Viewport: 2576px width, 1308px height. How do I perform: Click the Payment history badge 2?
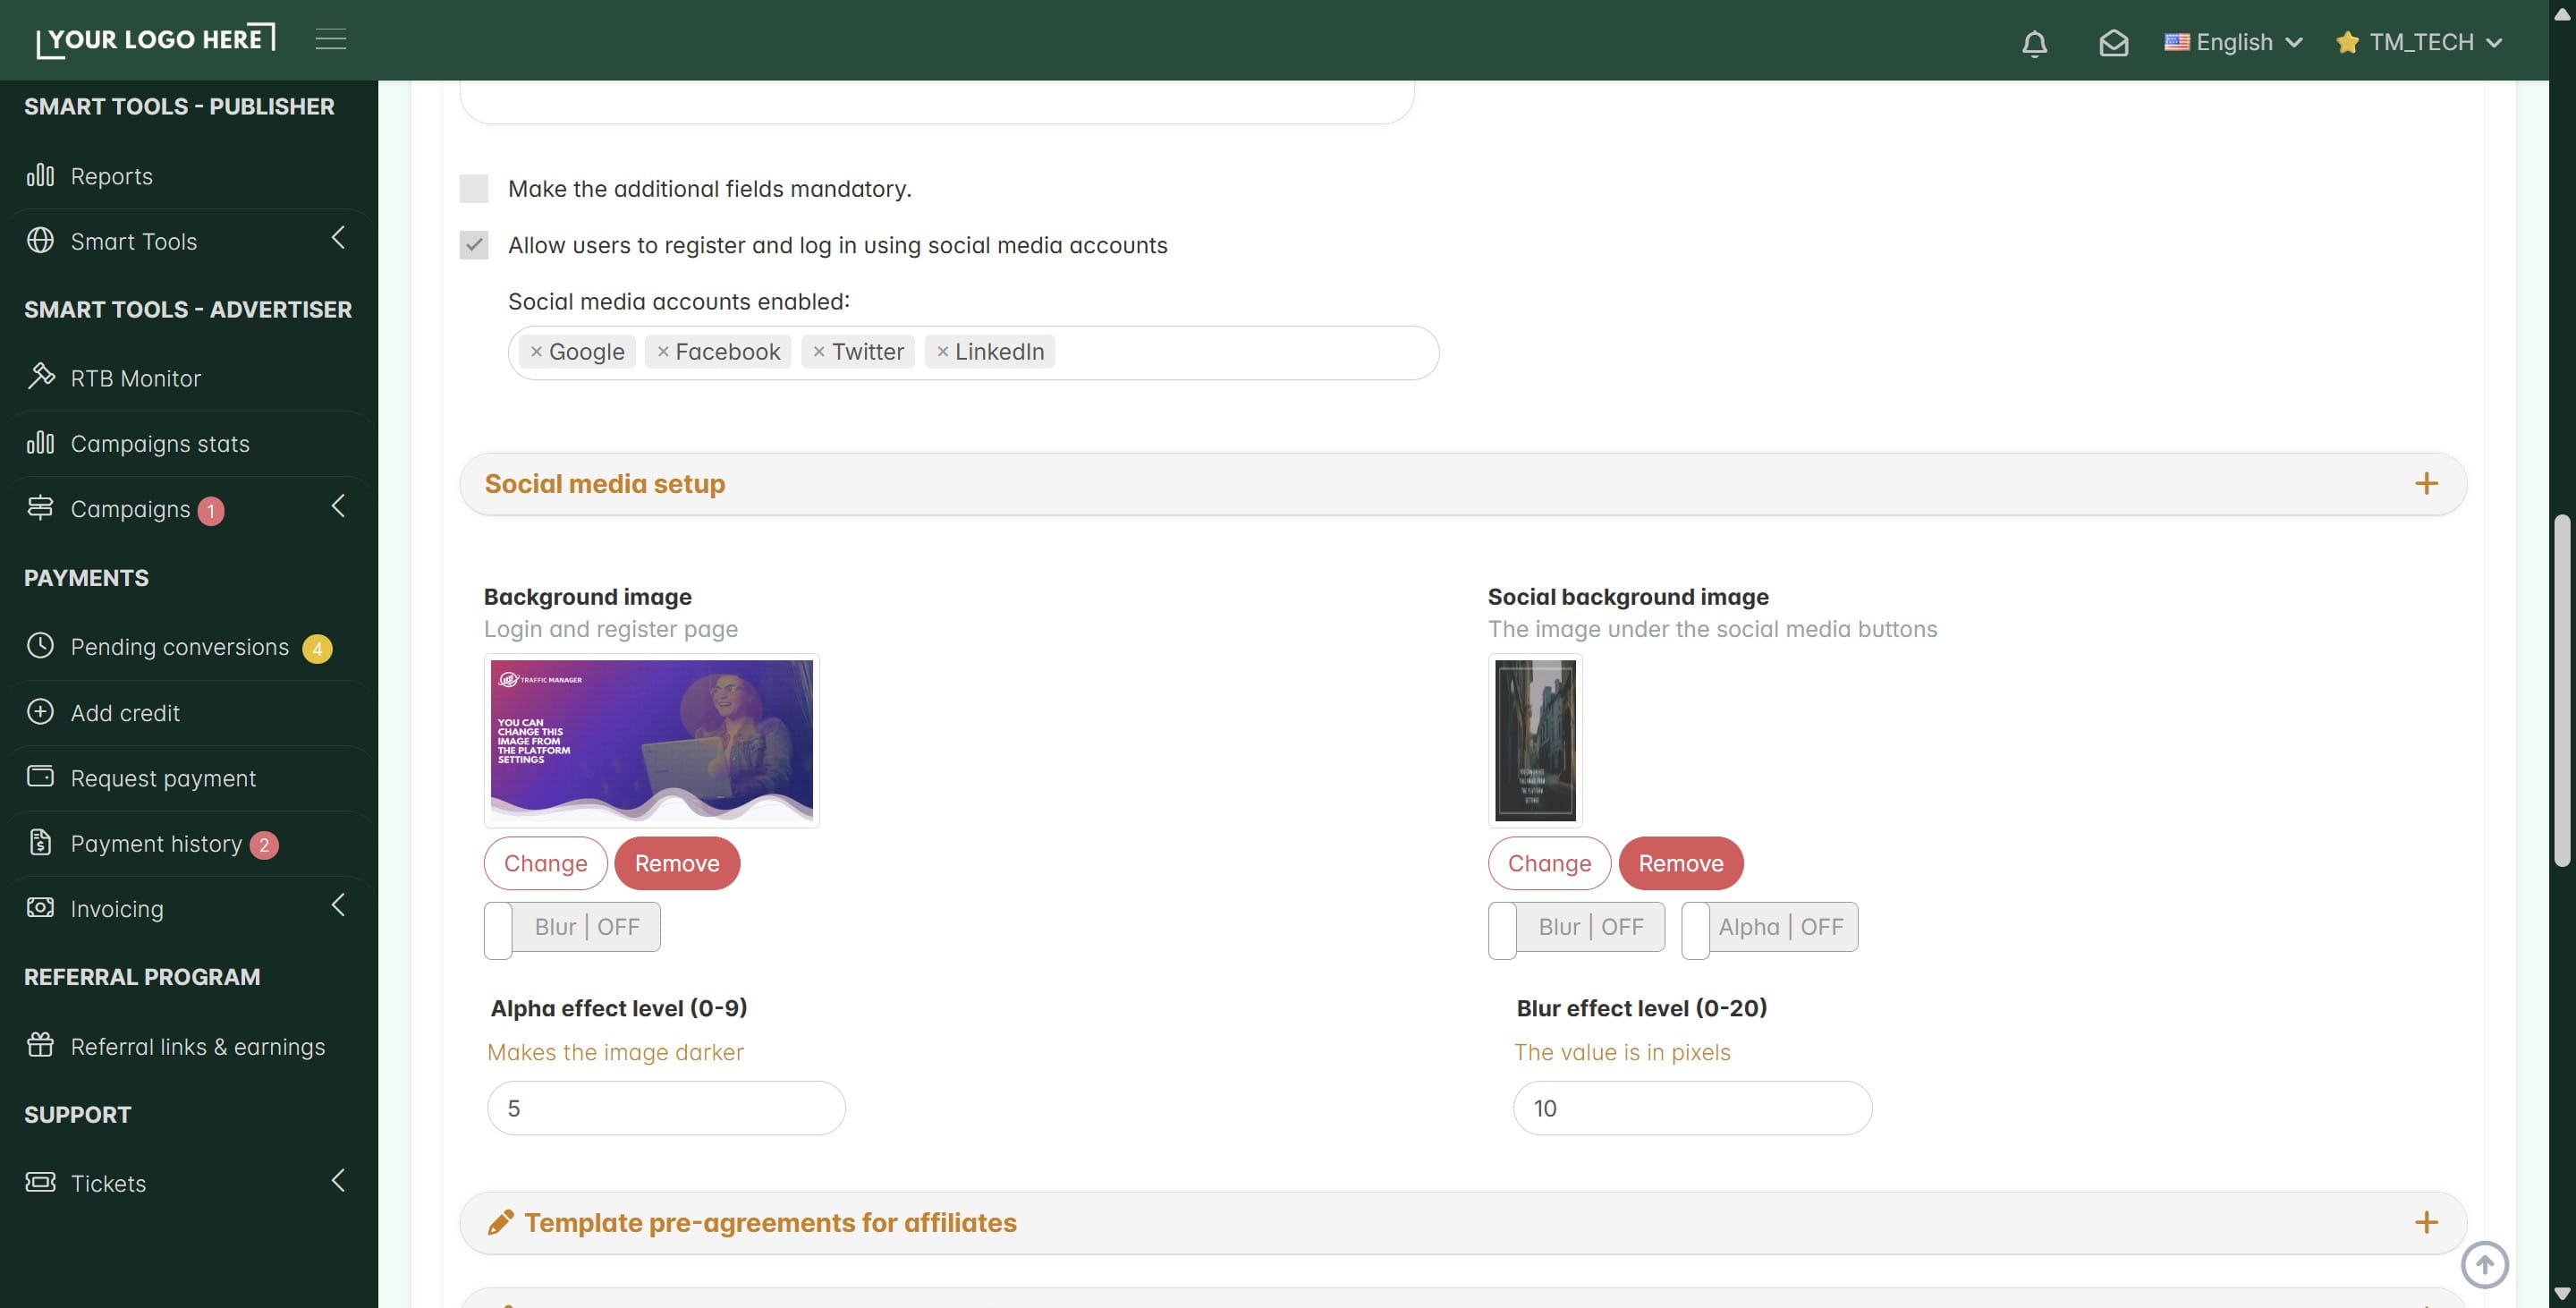click(x=264, y=845)
